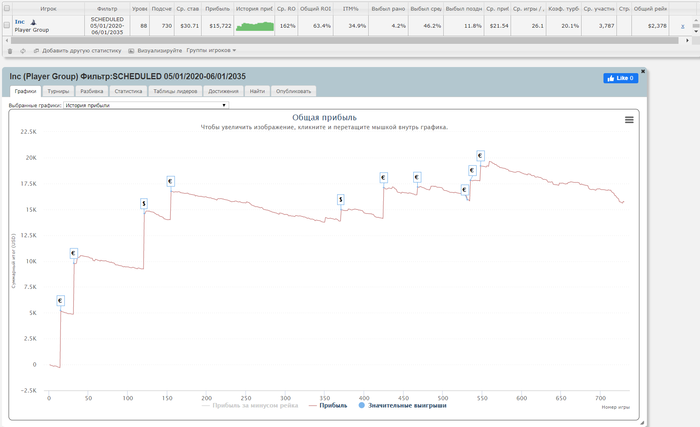Click the '$30.71' average stake cell
This screenshot has width=700, height=427.
click(189, 26)
